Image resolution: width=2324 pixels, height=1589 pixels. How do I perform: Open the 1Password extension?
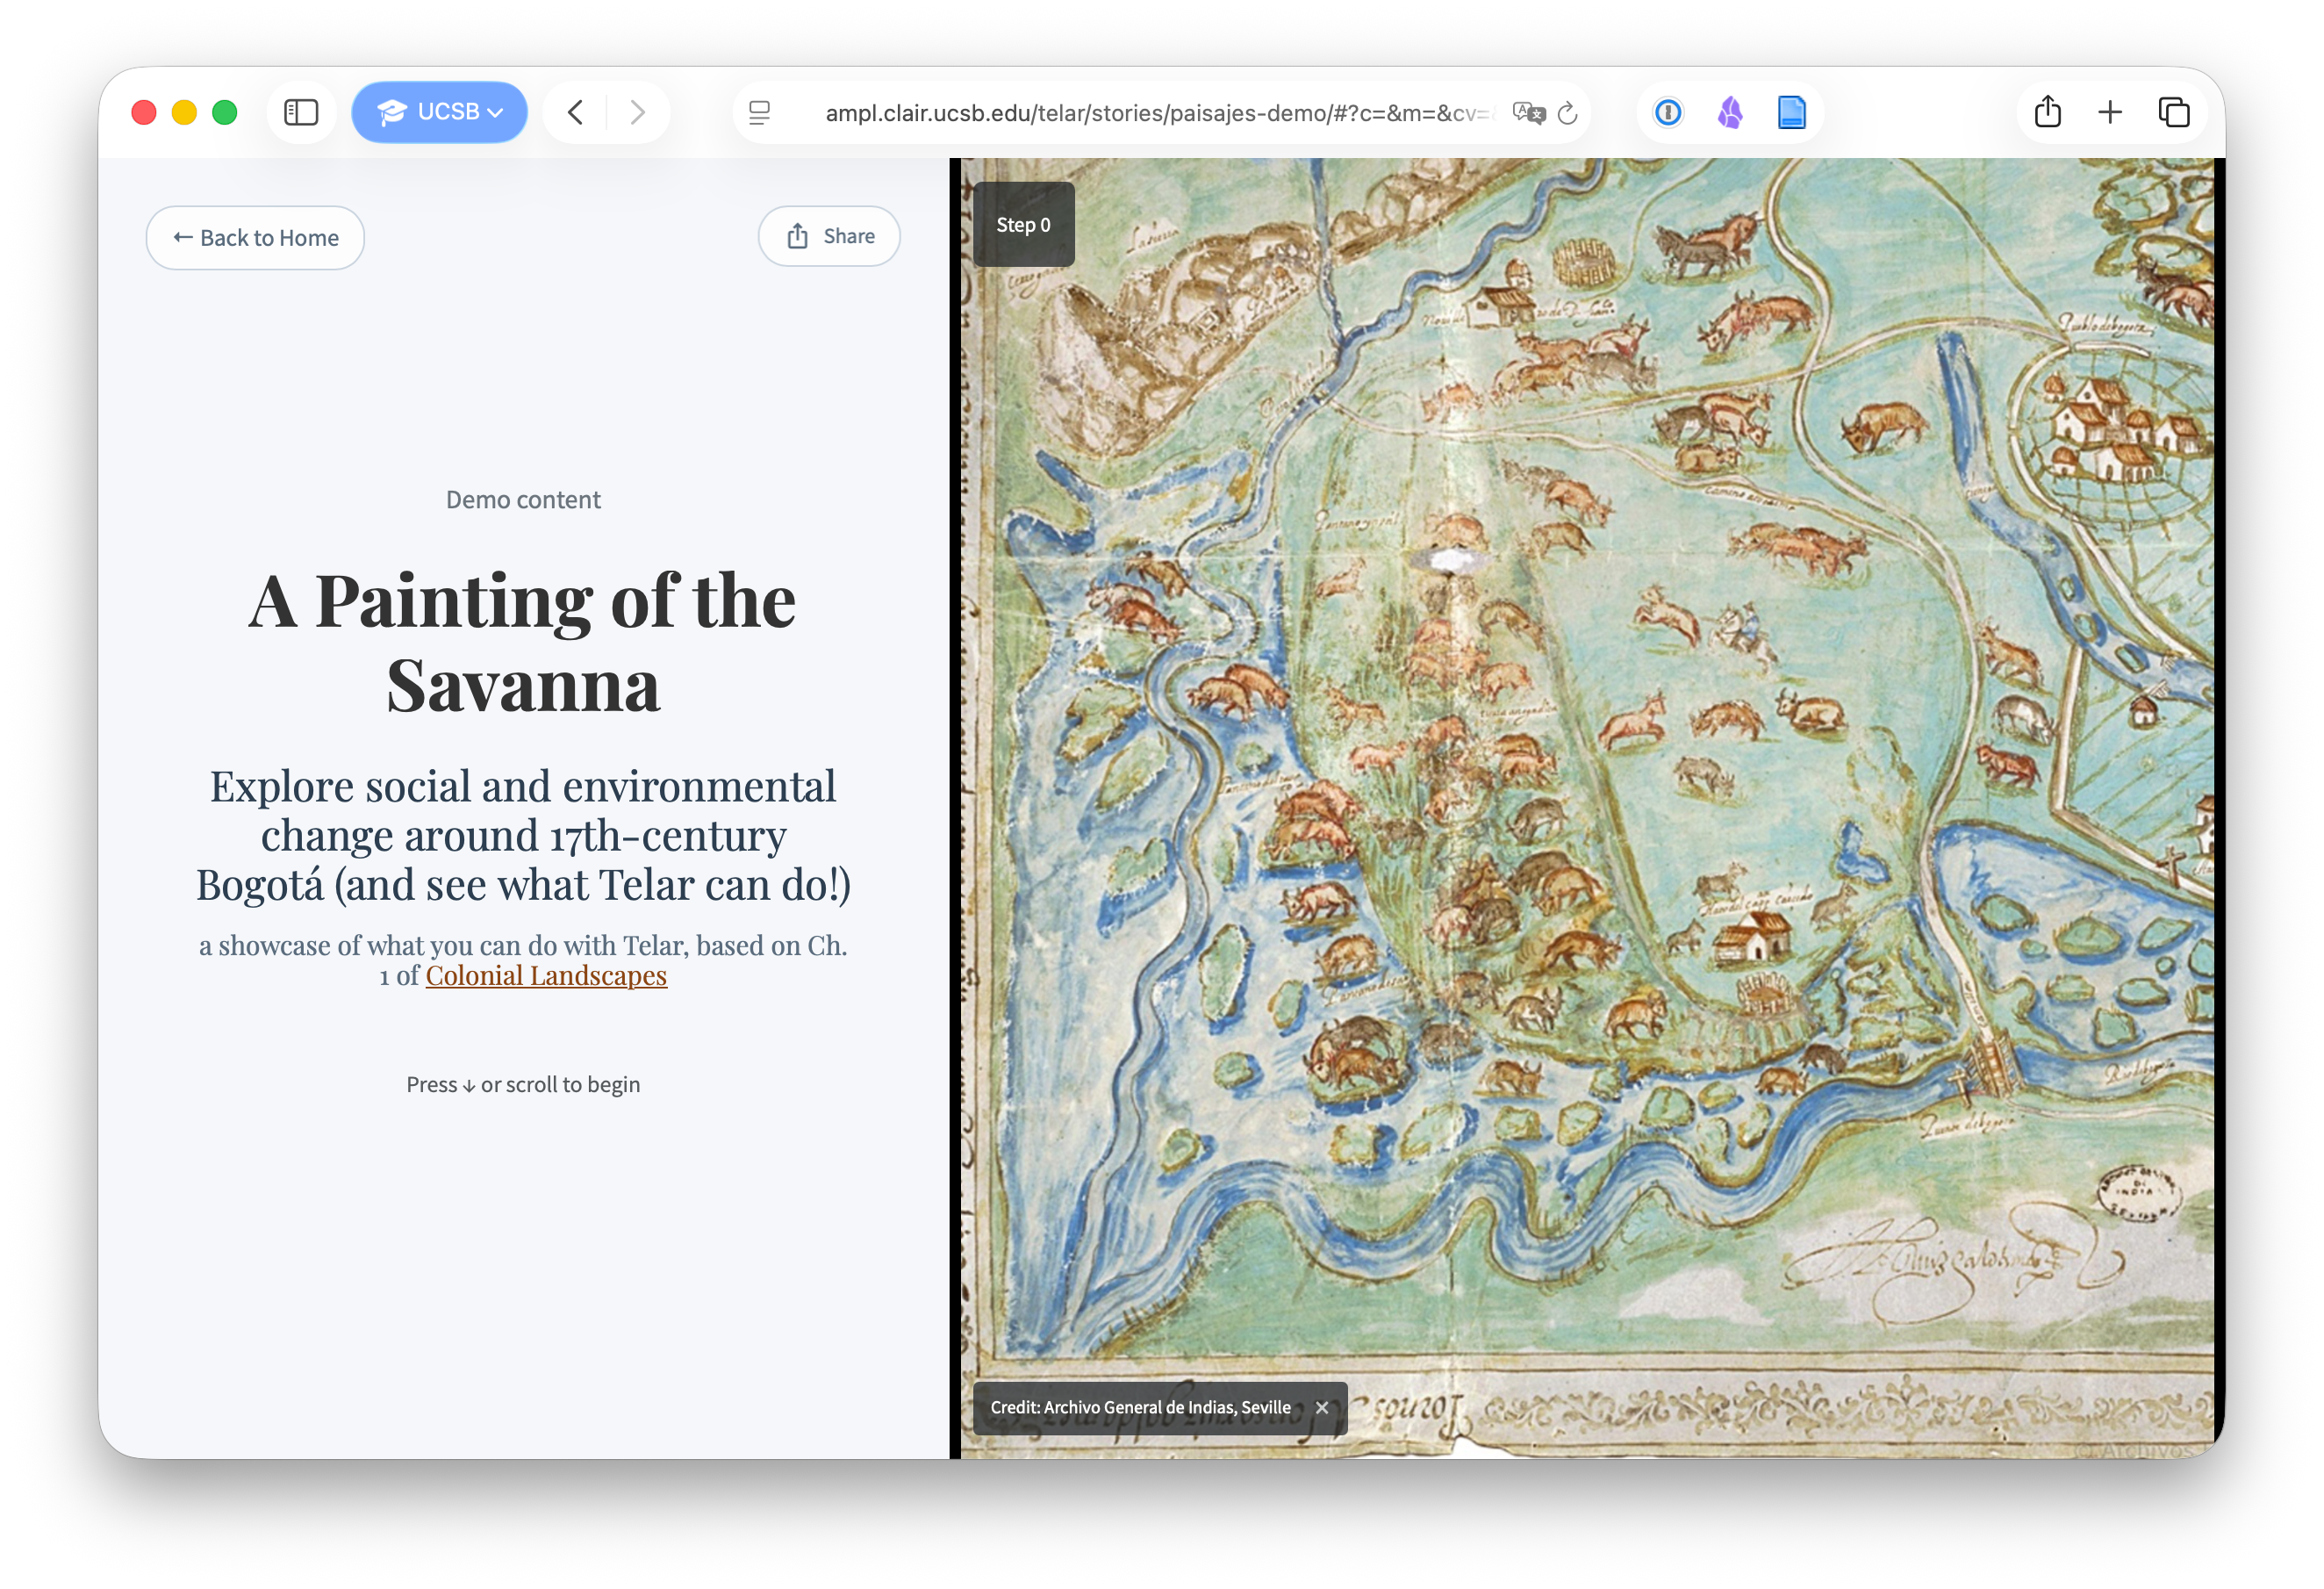(x=1668, y=112)
